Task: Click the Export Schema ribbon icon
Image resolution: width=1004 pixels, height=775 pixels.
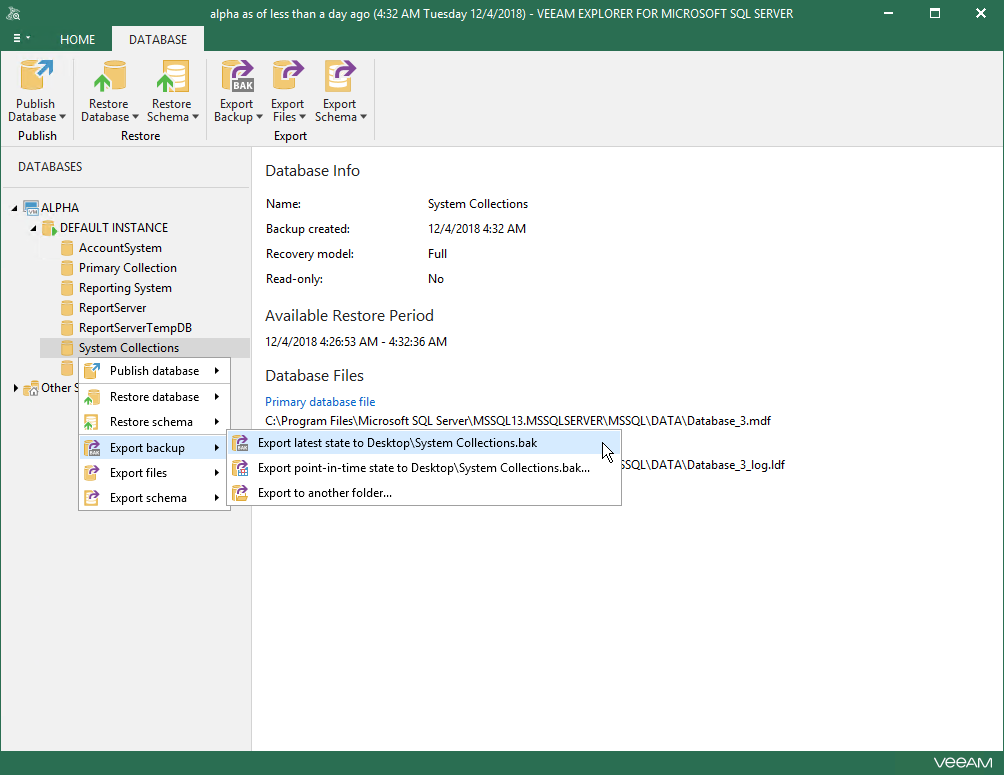Action: [x=339, y=76]
